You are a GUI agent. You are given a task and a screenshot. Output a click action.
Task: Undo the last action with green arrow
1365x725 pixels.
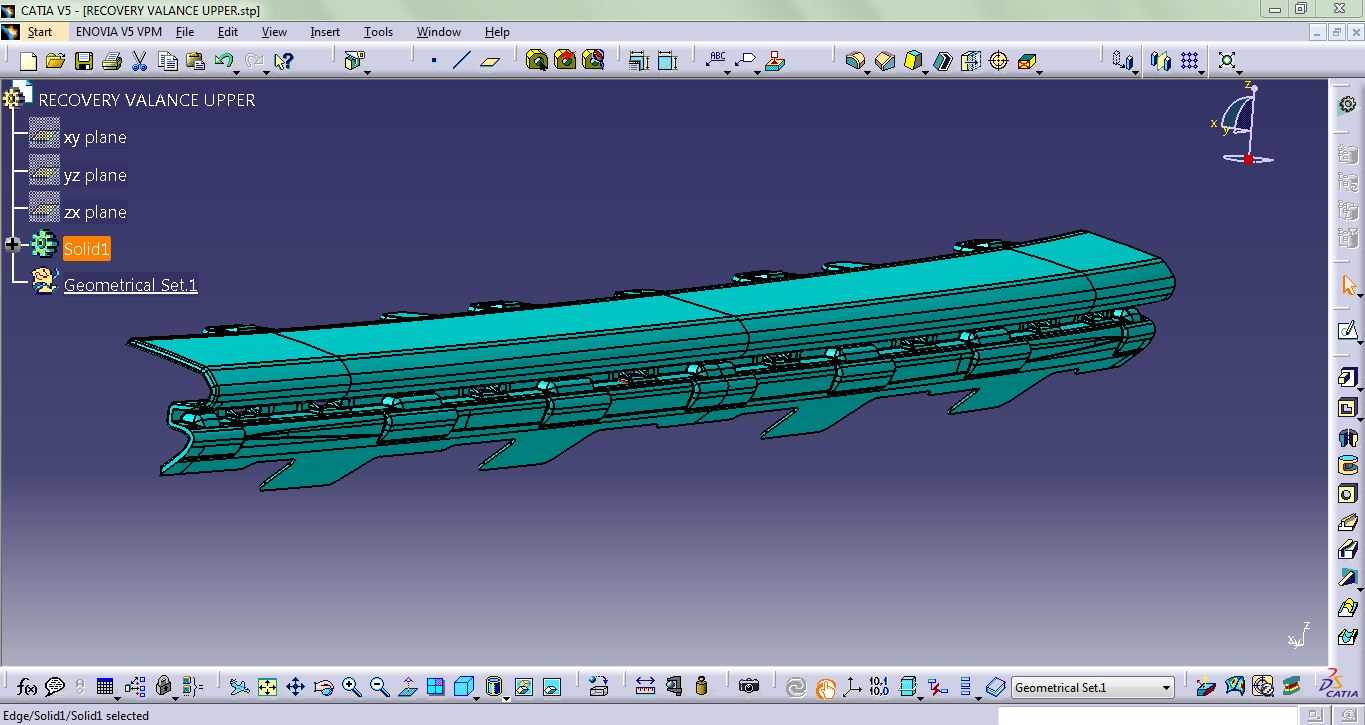224,61
